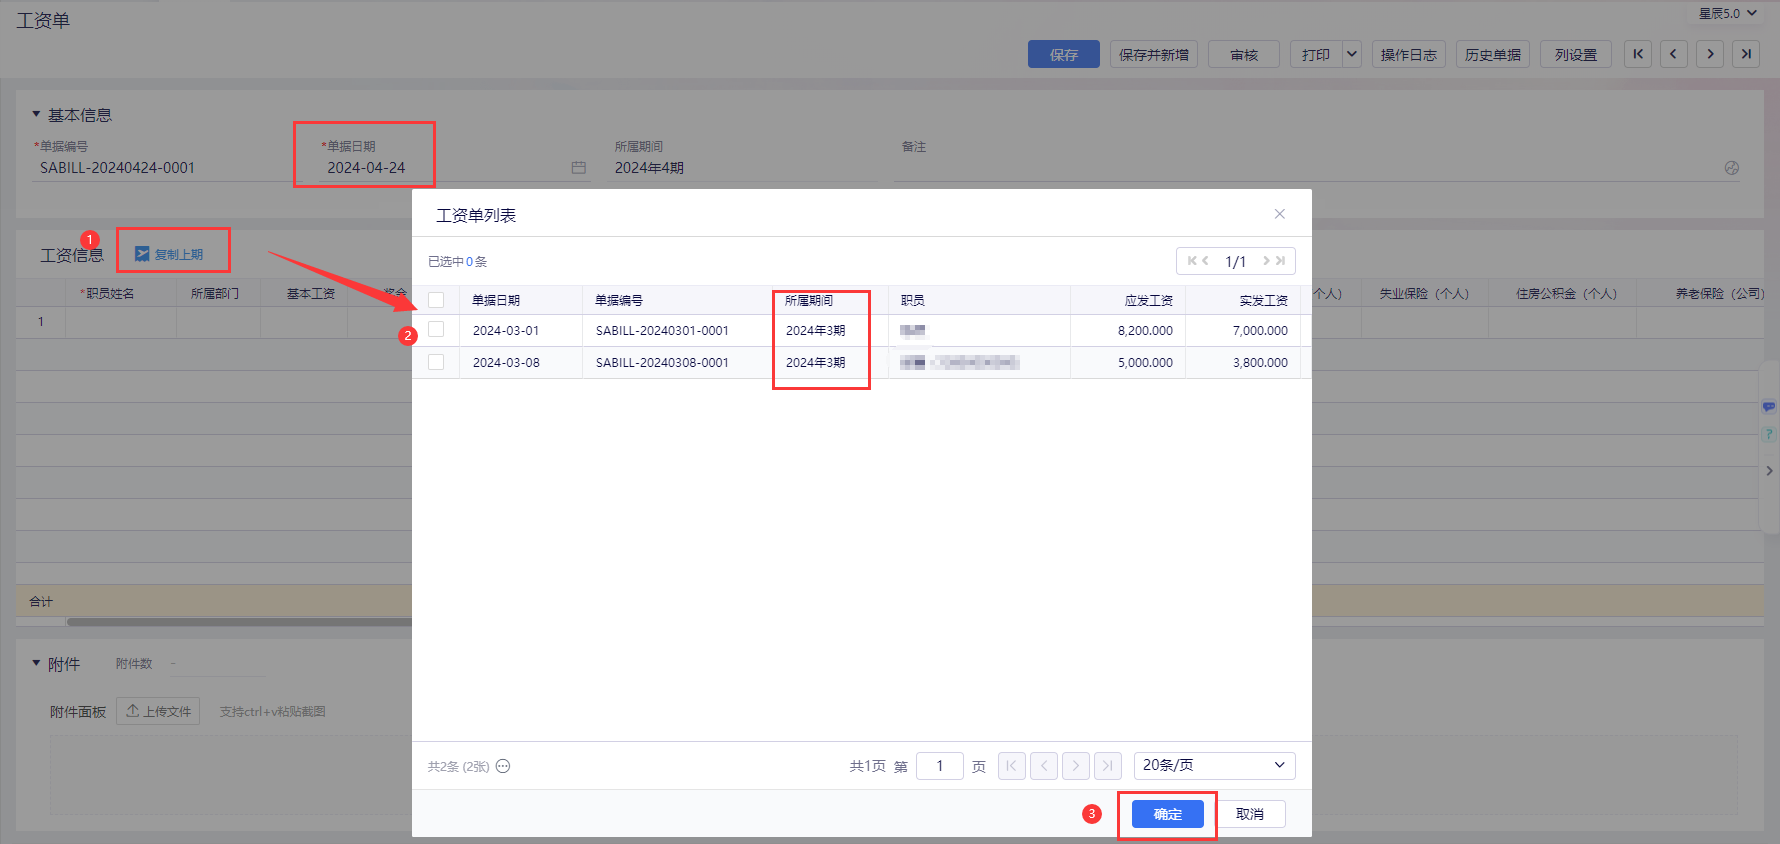Check the 2024-03-01 payroll row
This screenshot has height=844, width=1780.
click(436, 330)
